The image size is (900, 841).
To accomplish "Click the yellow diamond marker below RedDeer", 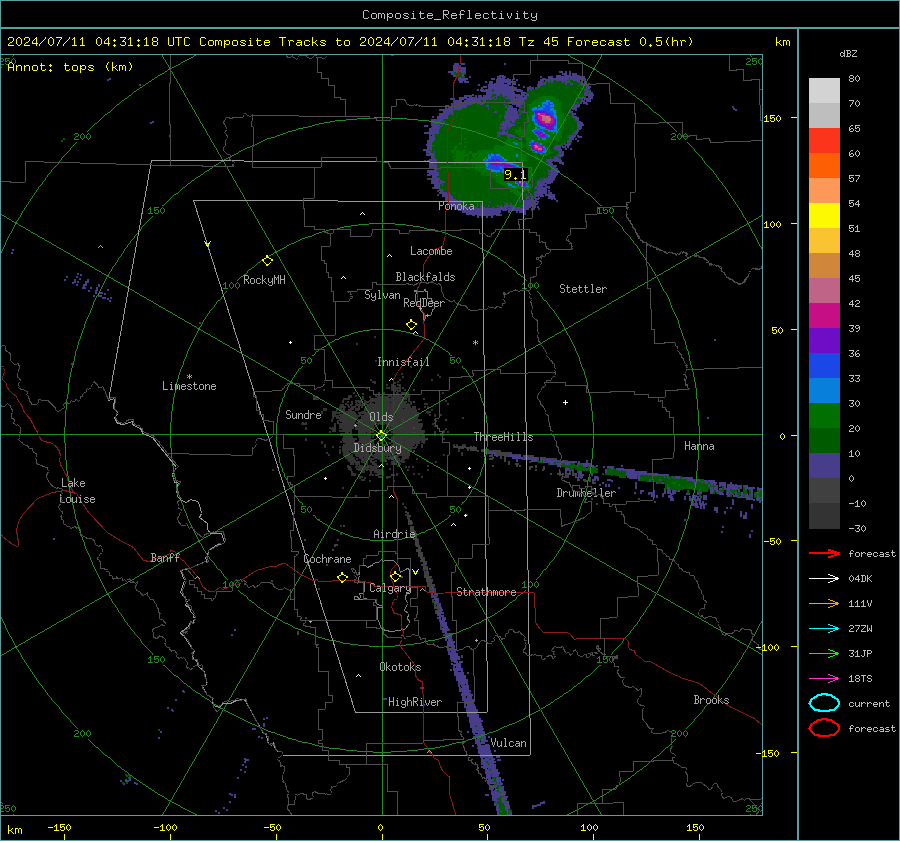I will [411, 325].
